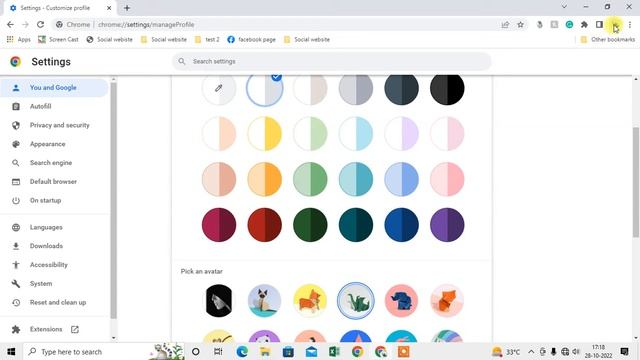Click the page vertical scrollbar

(636, 182)
